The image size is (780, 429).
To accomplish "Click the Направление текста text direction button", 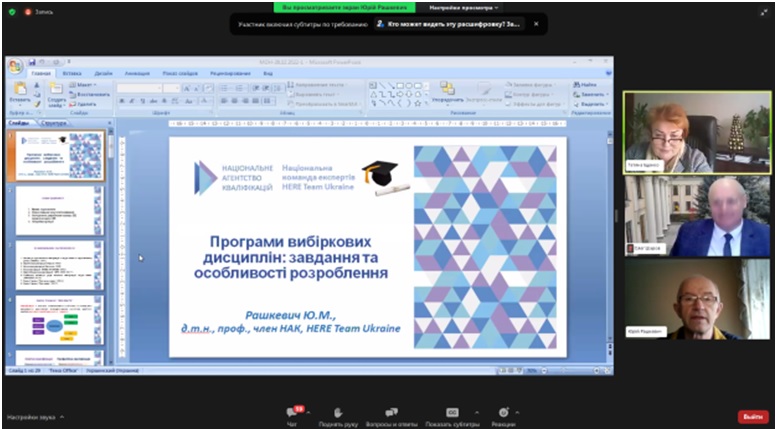I will pos(317,85).
